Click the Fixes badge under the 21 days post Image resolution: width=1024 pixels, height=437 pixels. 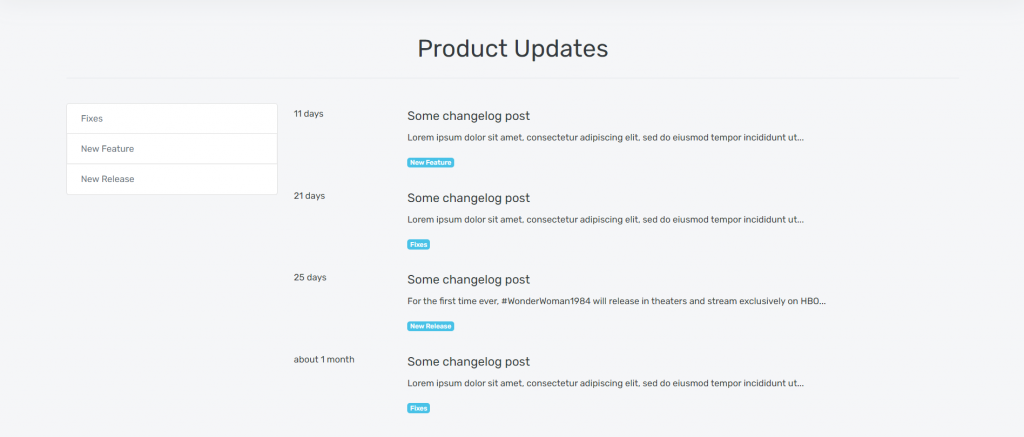coord(419,244)
